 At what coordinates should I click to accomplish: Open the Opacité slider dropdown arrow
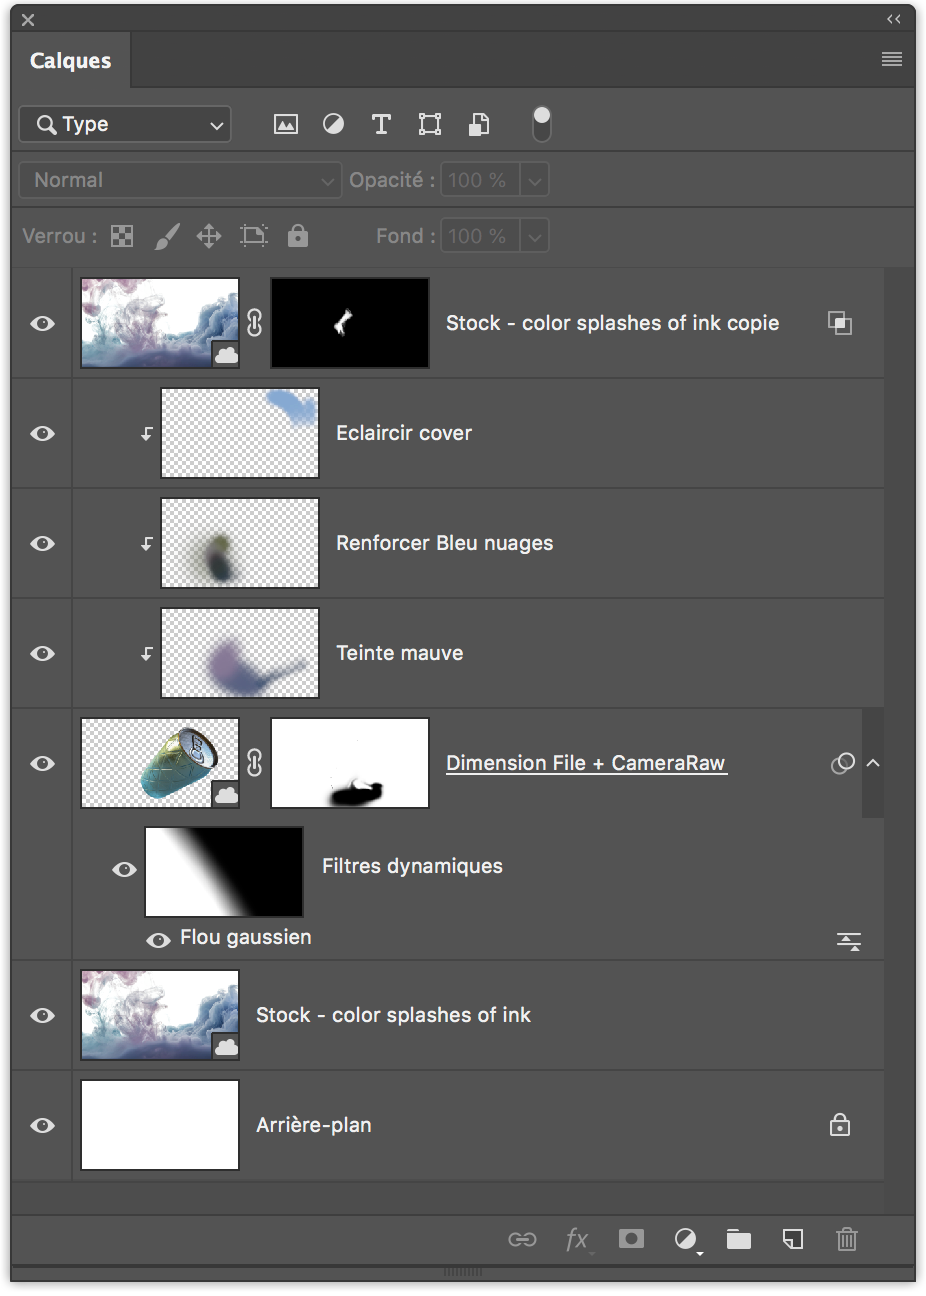click(x=535, y=181)
